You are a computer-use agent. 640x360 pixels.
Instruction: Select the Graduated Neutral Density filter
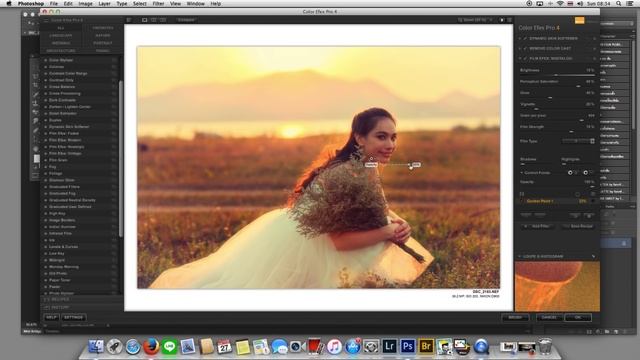(x=72, y=200)
